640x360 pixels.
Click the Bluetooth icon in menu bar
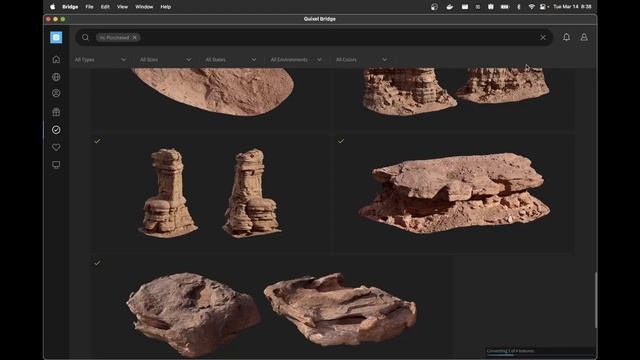519,7
